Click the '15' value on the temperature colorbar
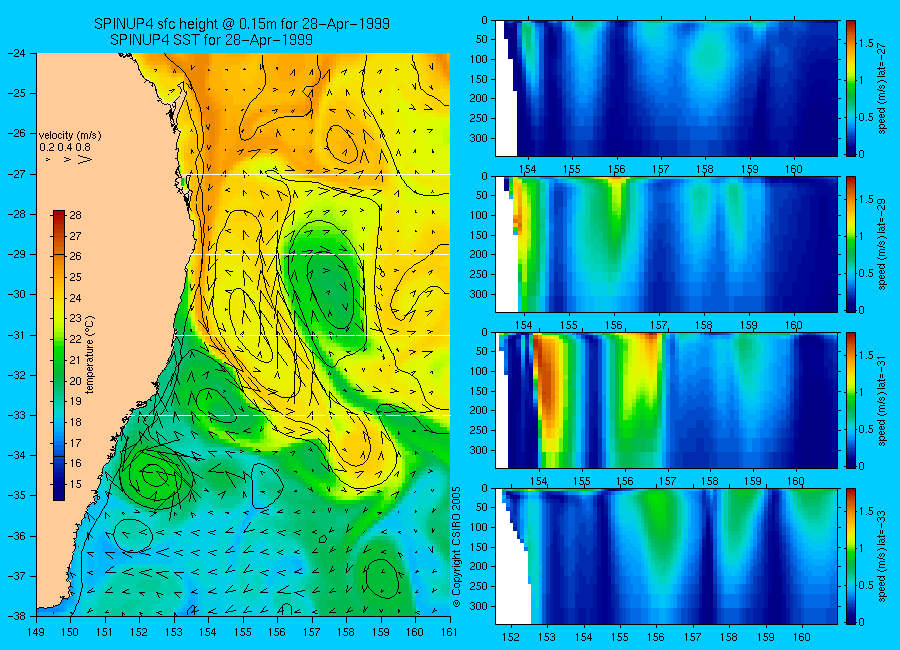This screenshot has width=900, height=650. click(x=75, y=484)
